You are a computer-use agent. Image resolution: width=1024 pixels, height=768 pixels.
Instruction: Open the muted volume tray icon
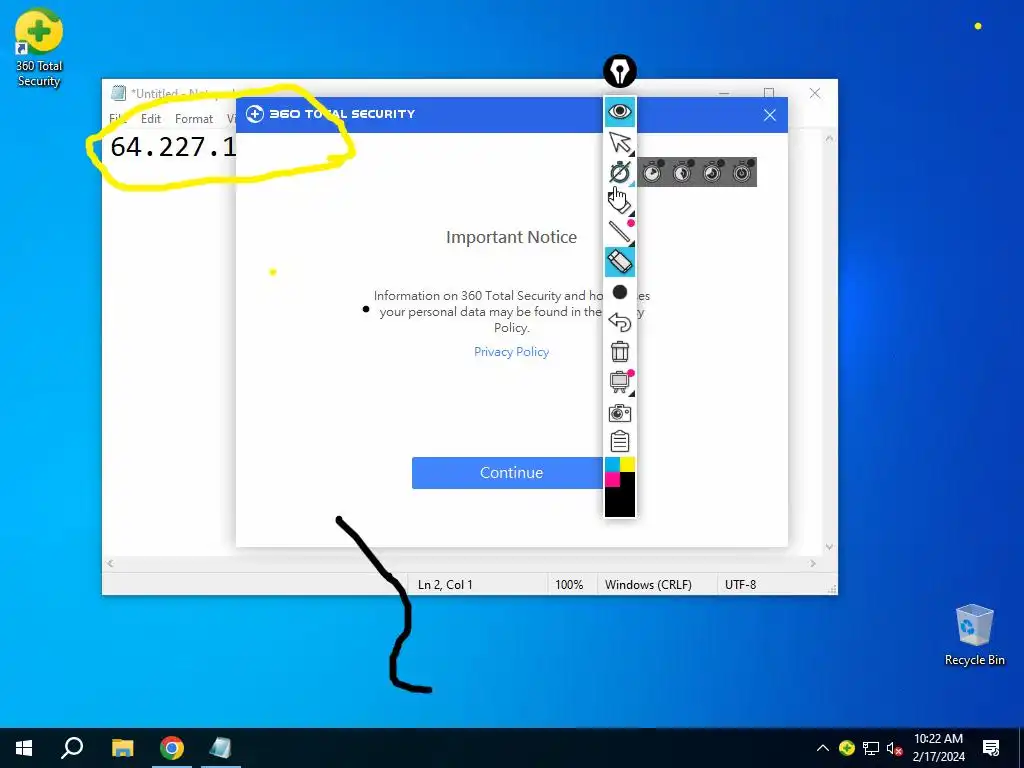[x=894, y=748]
